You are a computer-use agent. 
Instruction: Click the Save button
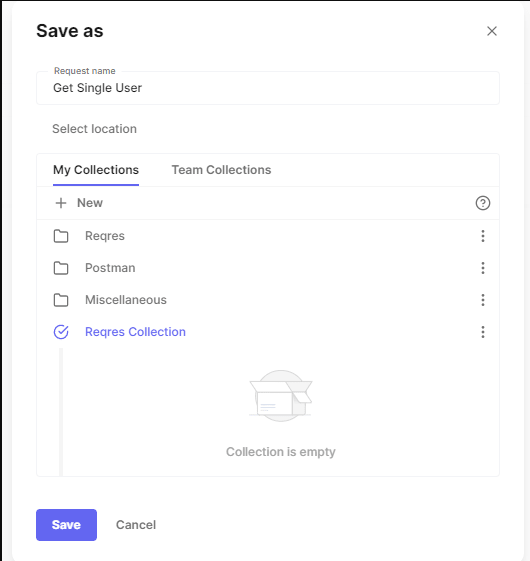point(66,525)
